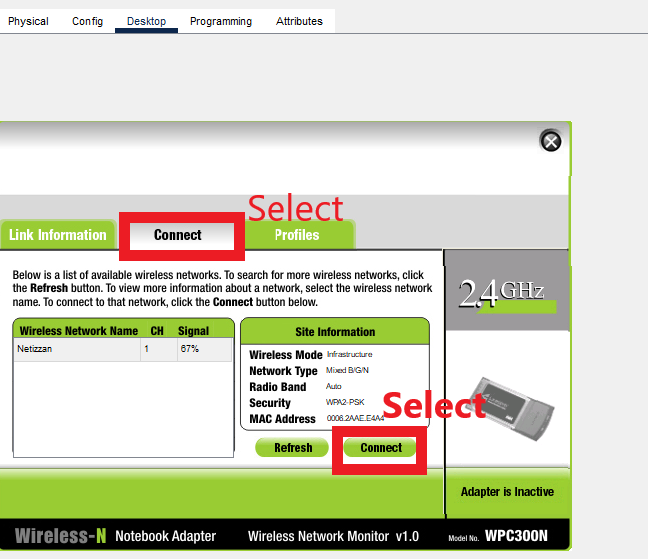Click the Wireless-N logo in footer
Screen dimensions: 648x559
[x=60, y=535]
